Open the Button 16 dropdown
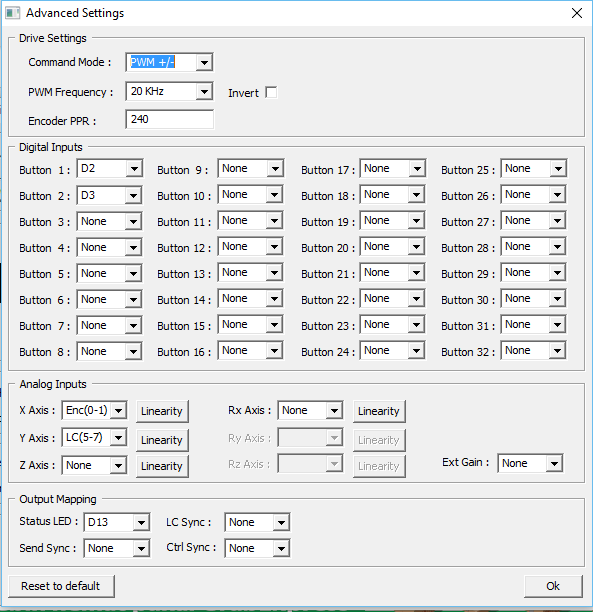Viewport: 593px width, 612px height. pyautogui.click(x=251, y=350)
